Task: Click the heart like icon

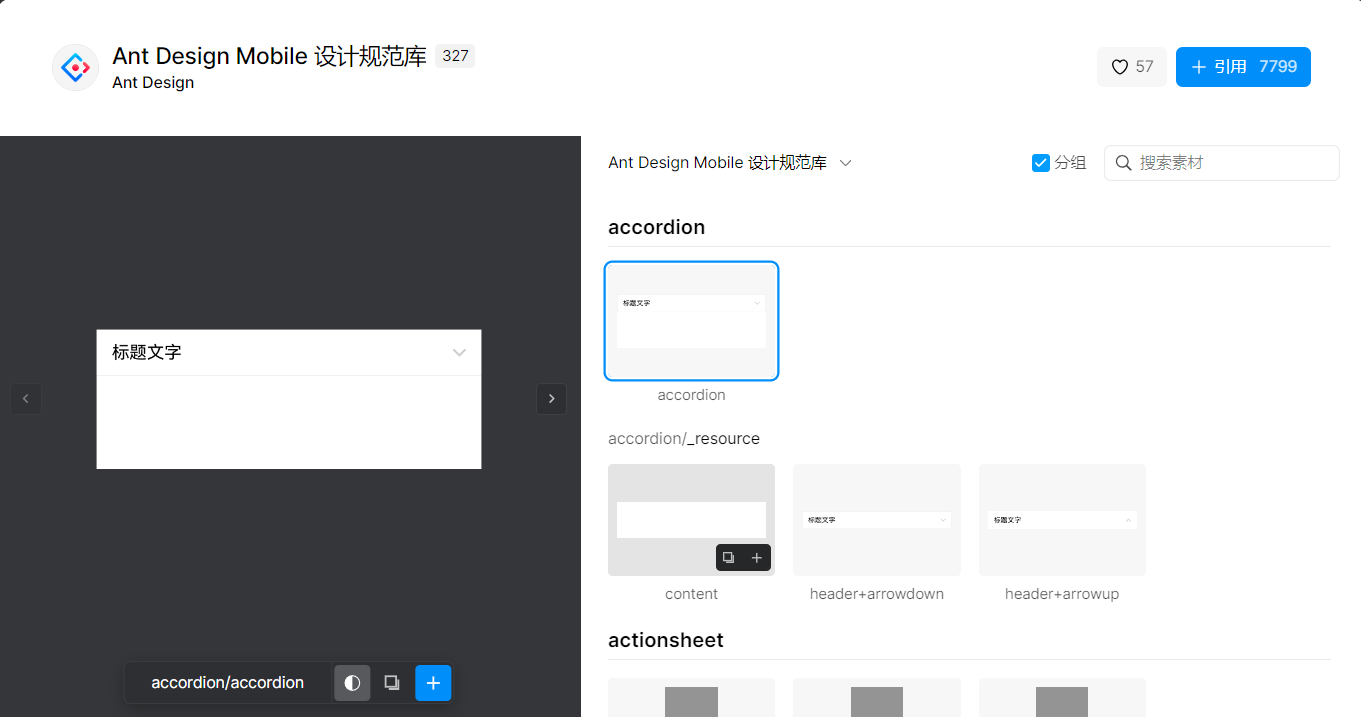Action: tap(1120, 67)
